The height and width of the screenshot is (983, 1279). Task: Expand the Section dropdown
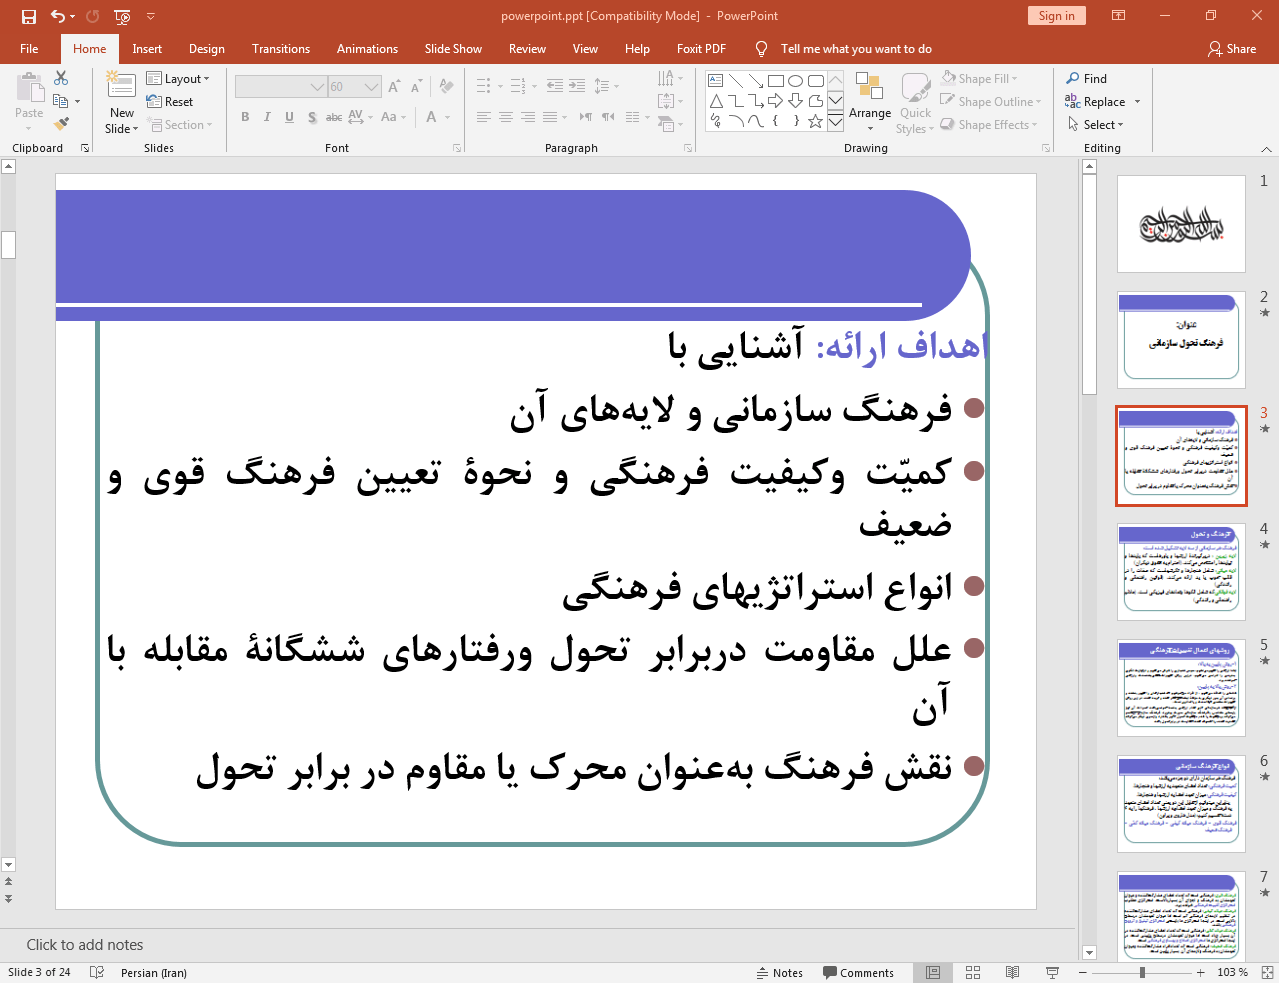tap(180, 125)
